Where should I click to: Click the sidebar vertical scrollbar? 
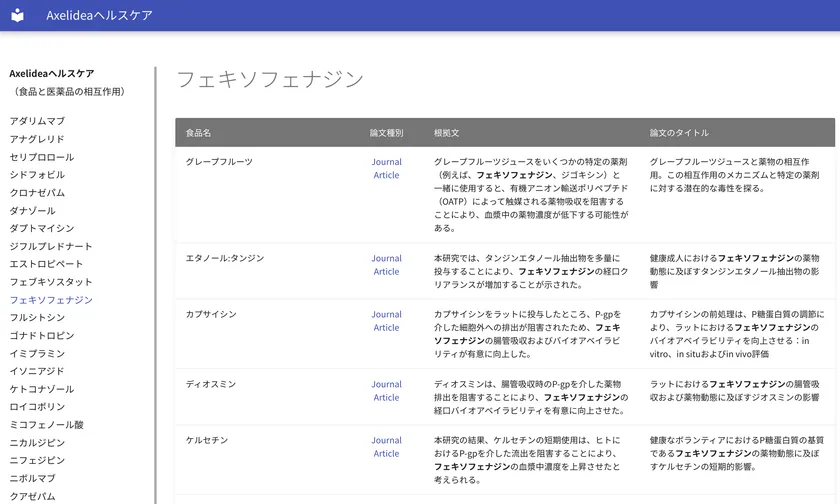pos(155,285)
